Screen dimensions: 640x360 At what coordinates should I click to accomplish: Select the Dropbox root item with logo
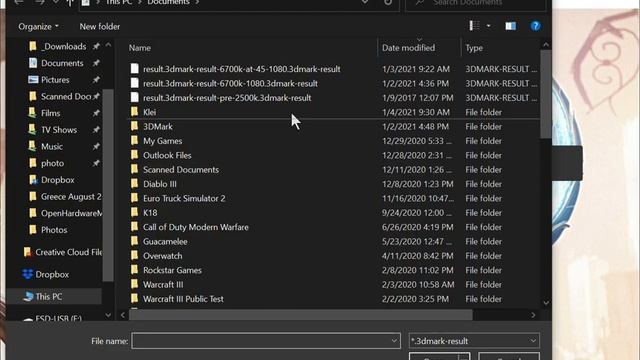tap(52, 275)
